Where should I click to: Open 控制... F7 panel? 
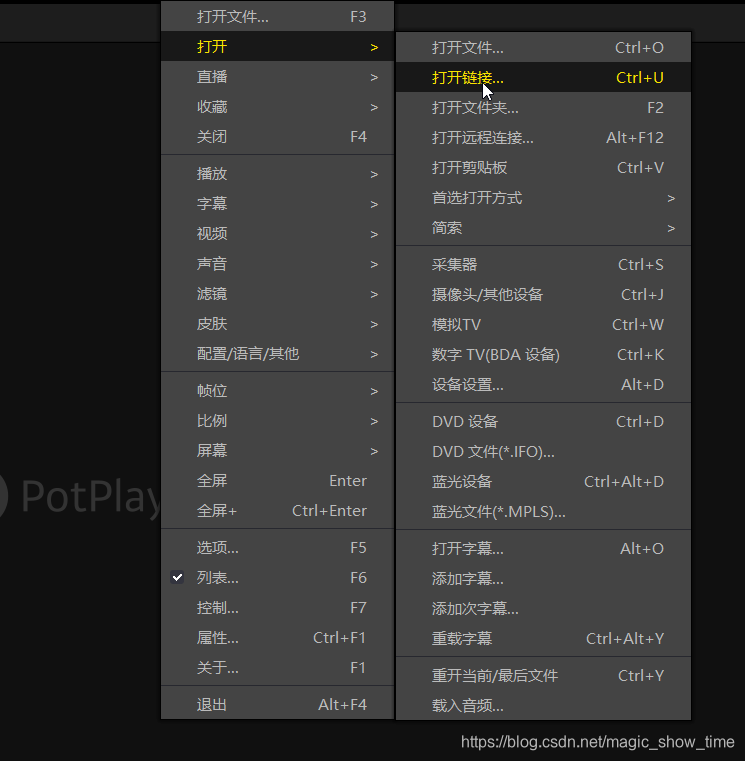click(x=277, y=608)
